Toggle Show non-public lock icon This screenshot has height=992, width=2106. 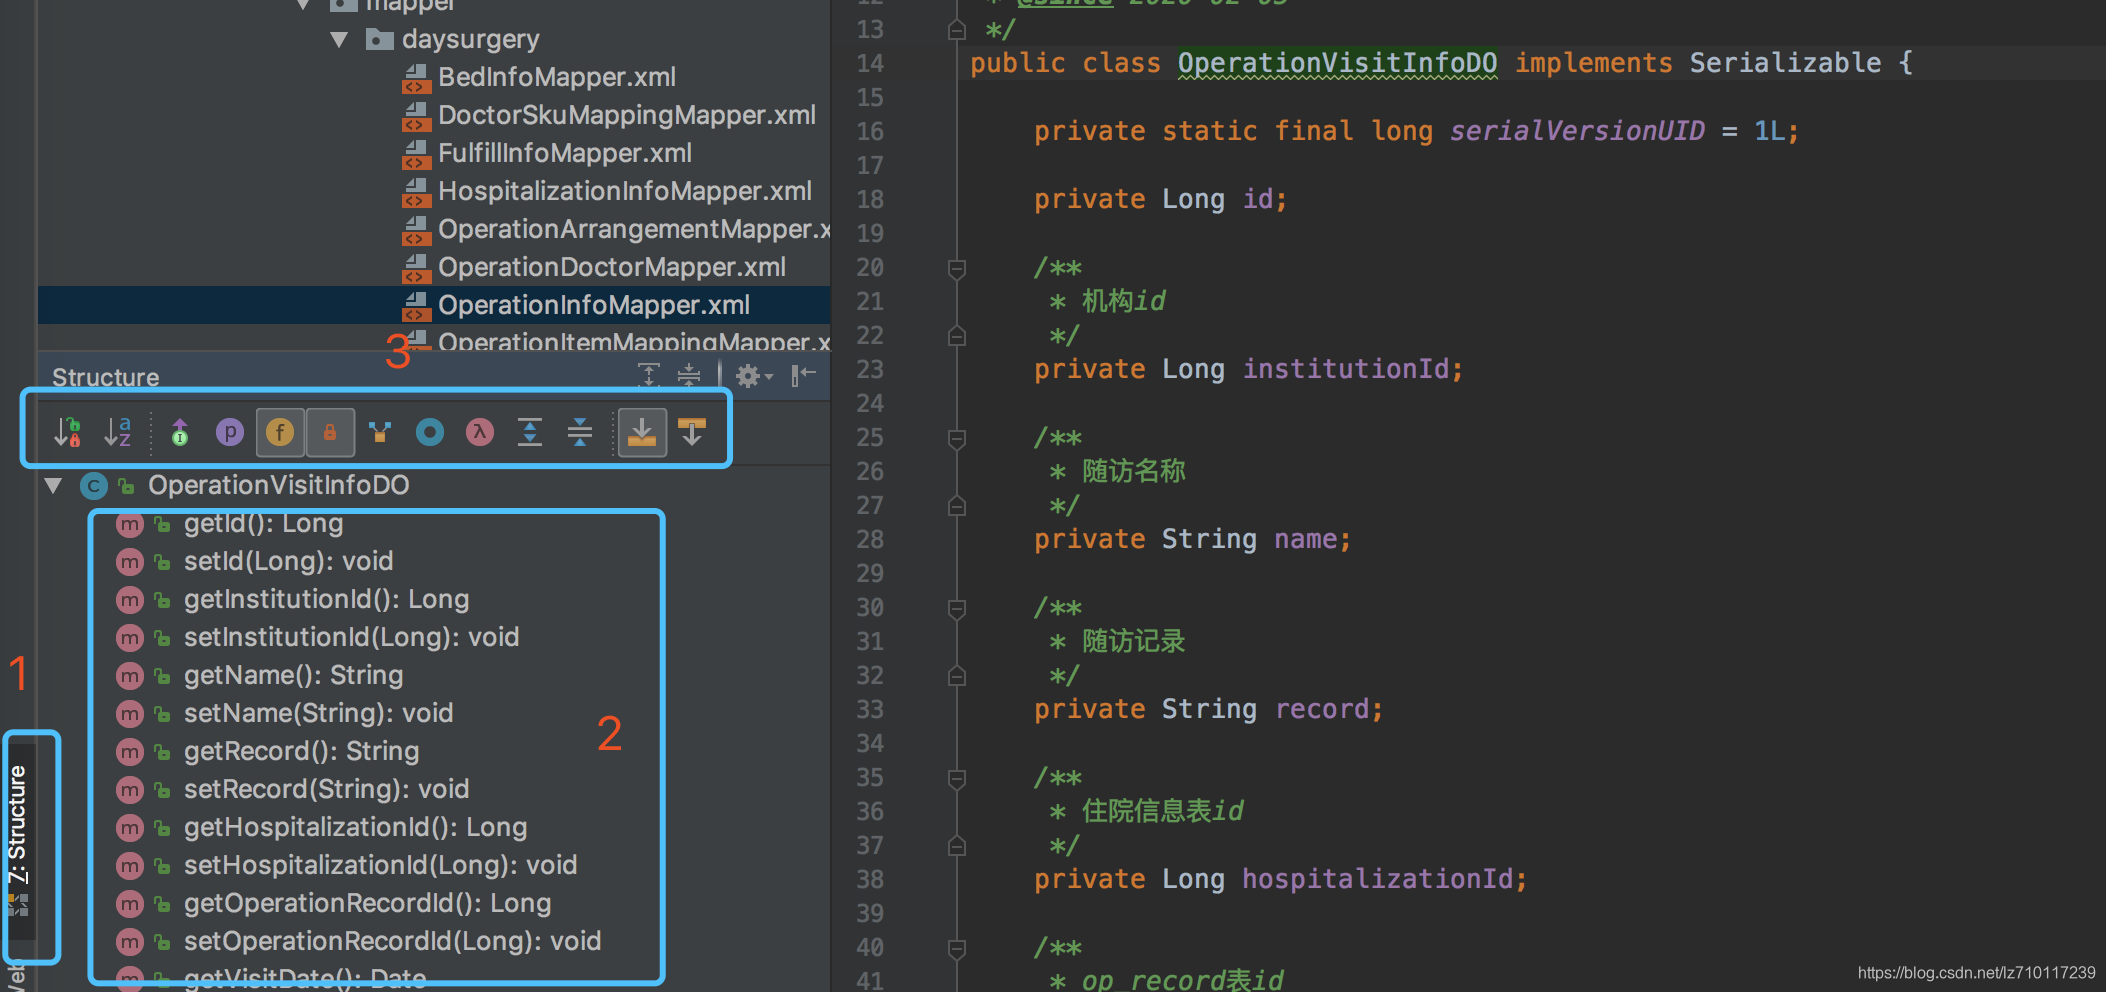330,432
